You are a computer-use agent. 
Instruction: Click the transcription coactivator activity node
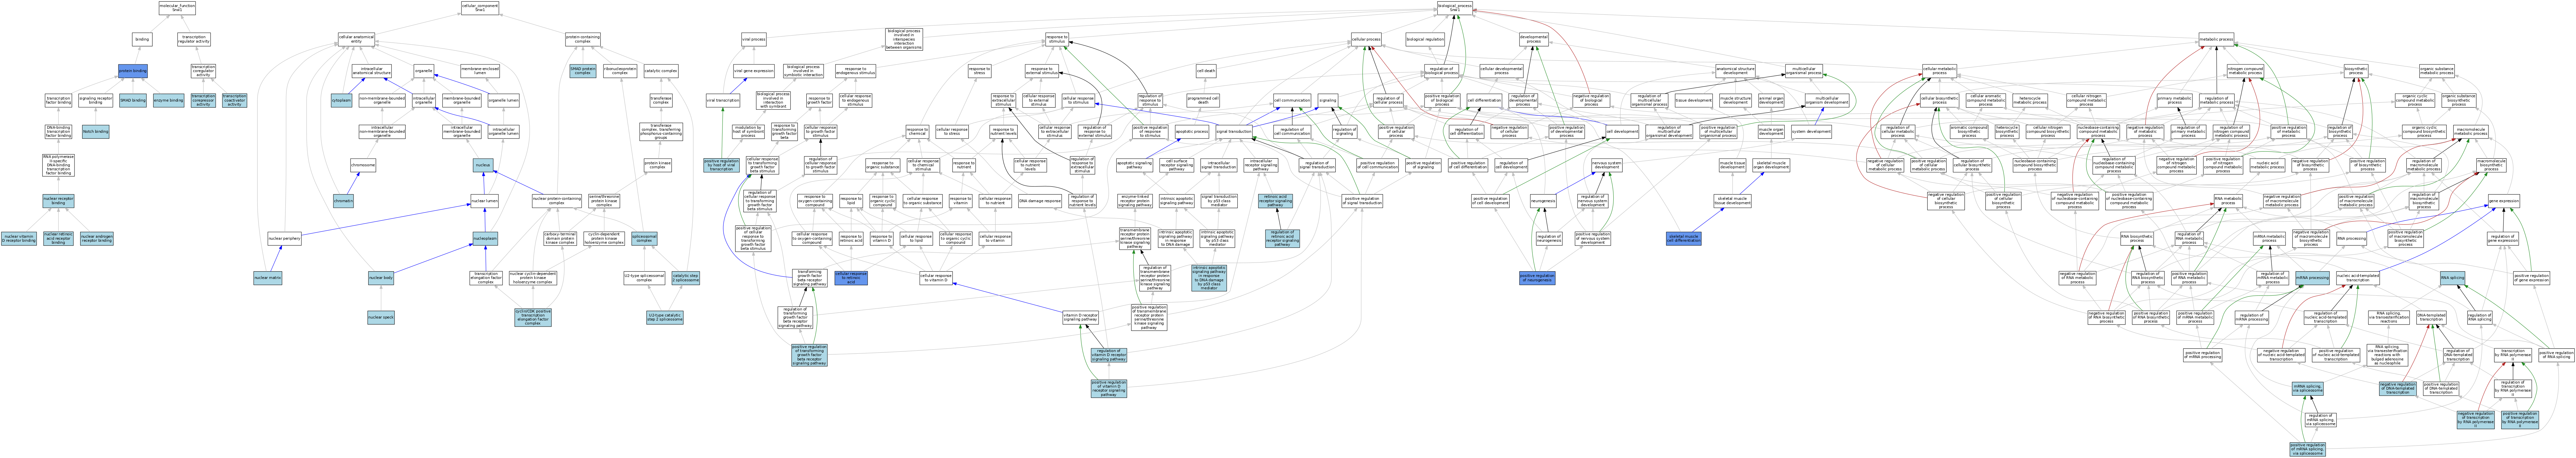tap(234, 100)
